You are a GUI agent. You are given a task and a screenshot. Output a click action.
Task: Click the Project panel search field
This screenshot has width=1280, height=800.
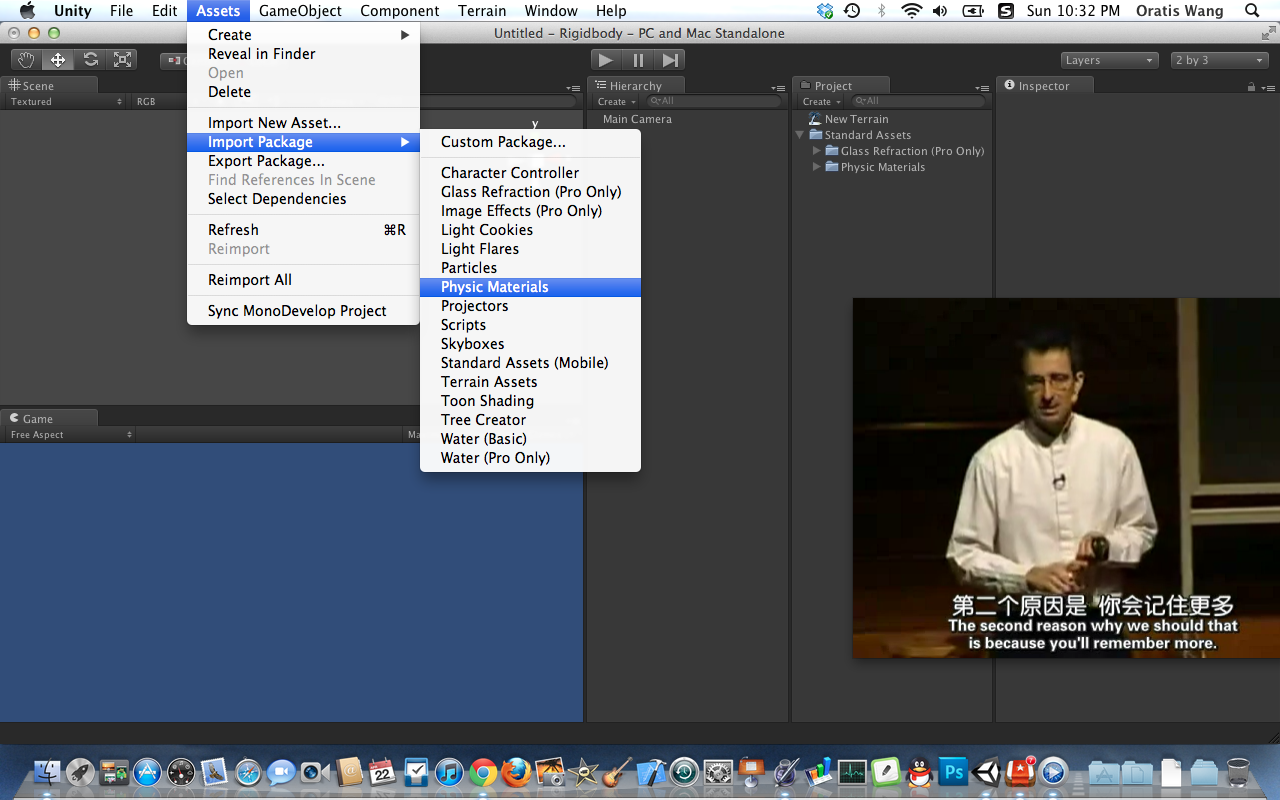pos(918,101)
